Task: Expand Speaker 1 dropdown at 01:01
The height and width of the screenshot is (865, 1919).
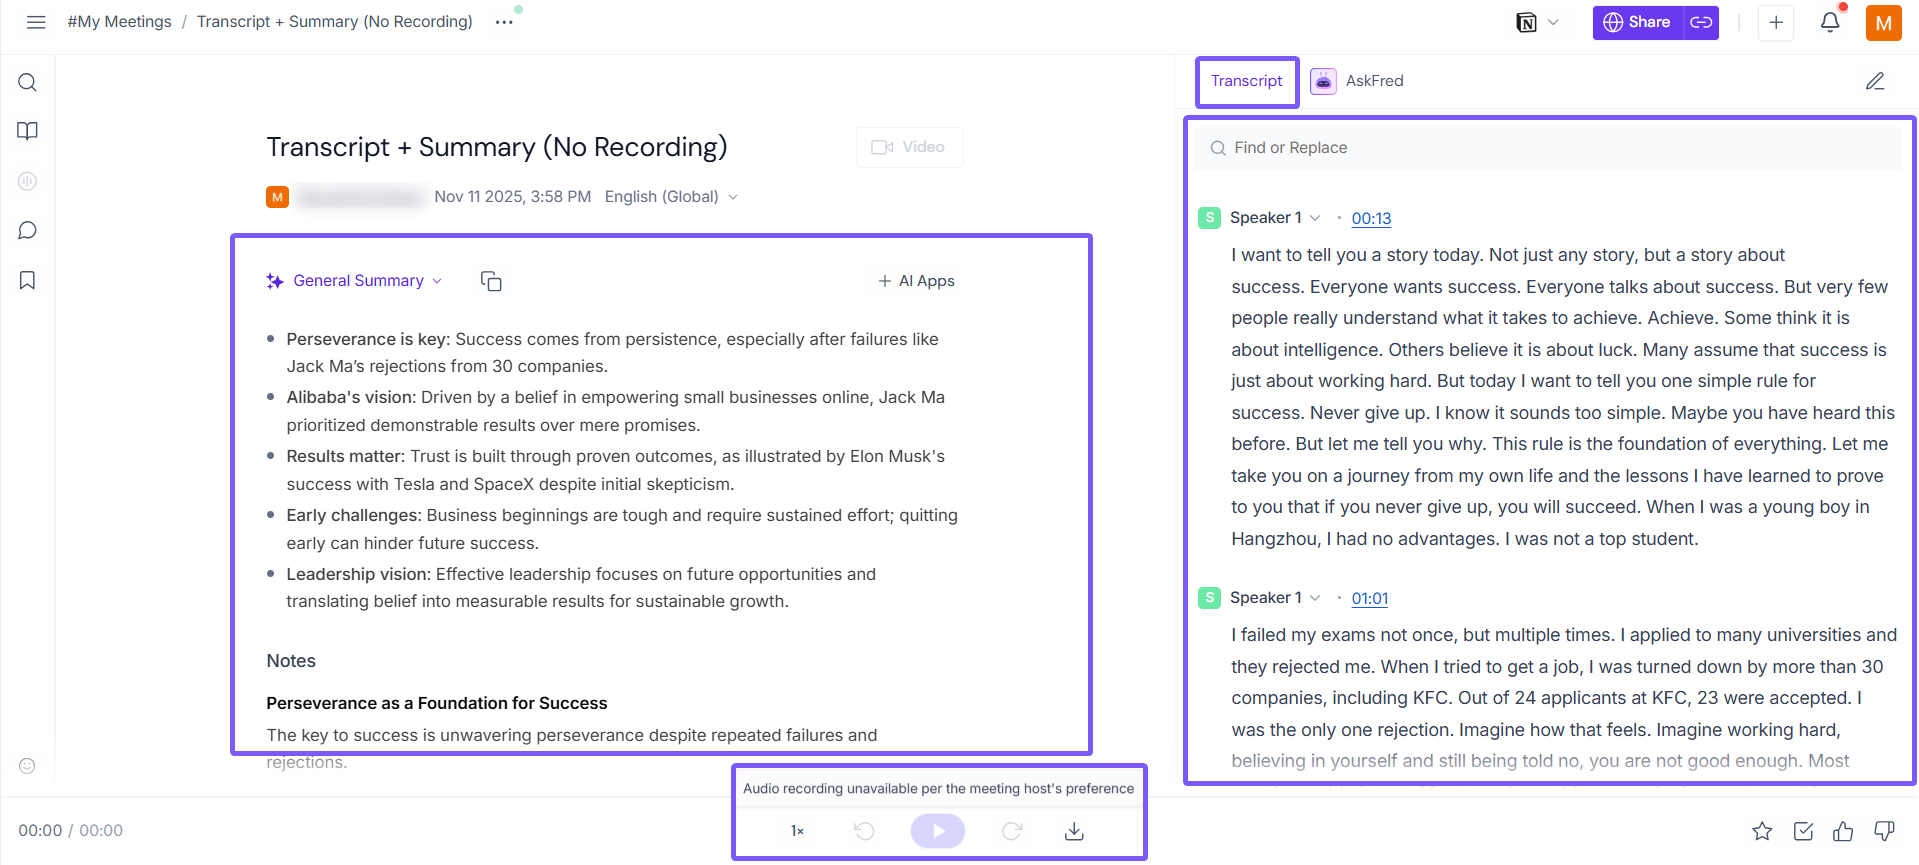Action: point(1315,598)
